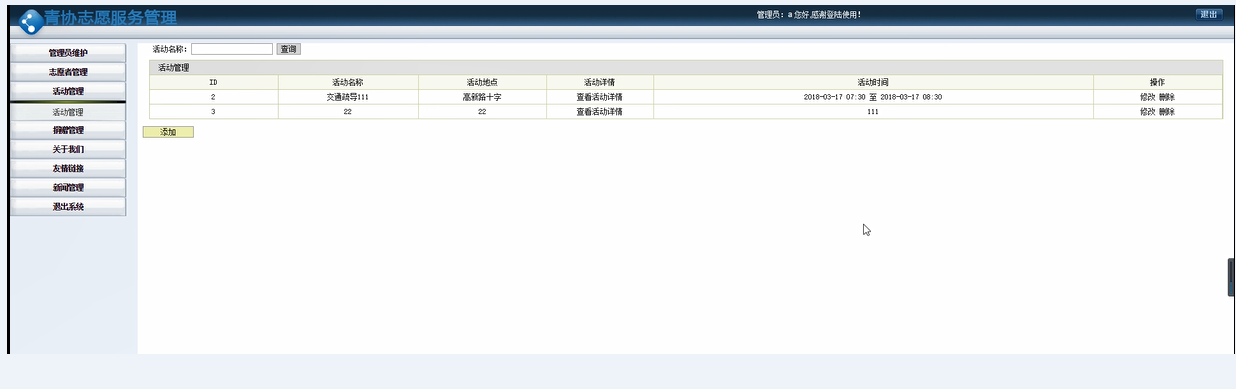Click the 查询 search button
The height and width of the screenshot is (389, 1236).
click(288, 49)
